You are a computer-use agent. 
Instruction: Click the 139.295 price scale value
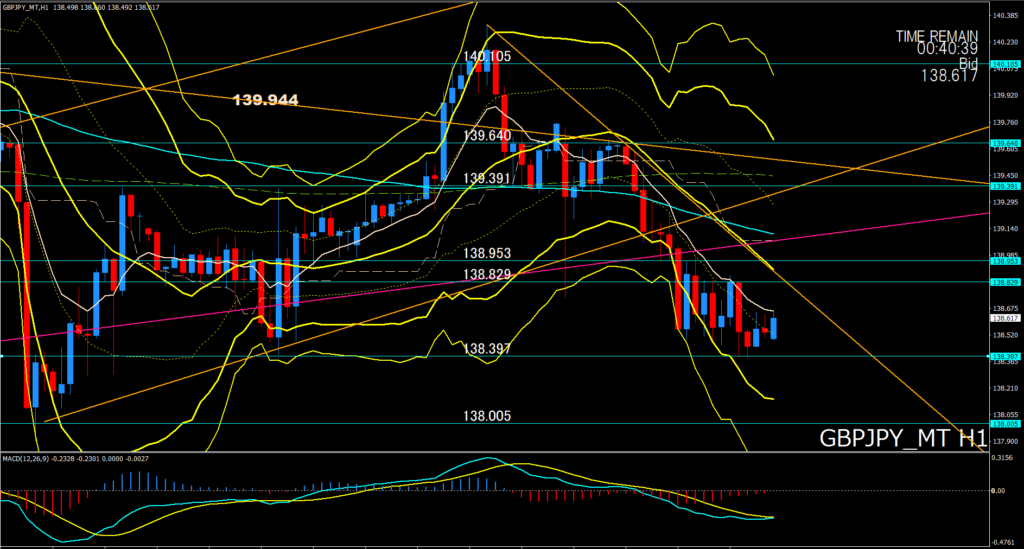pos(1005,202)
